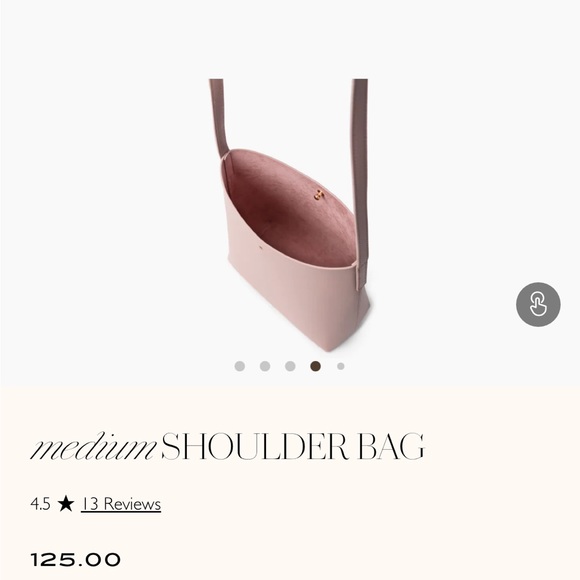Select the third carousel dot

click(290, 366)
